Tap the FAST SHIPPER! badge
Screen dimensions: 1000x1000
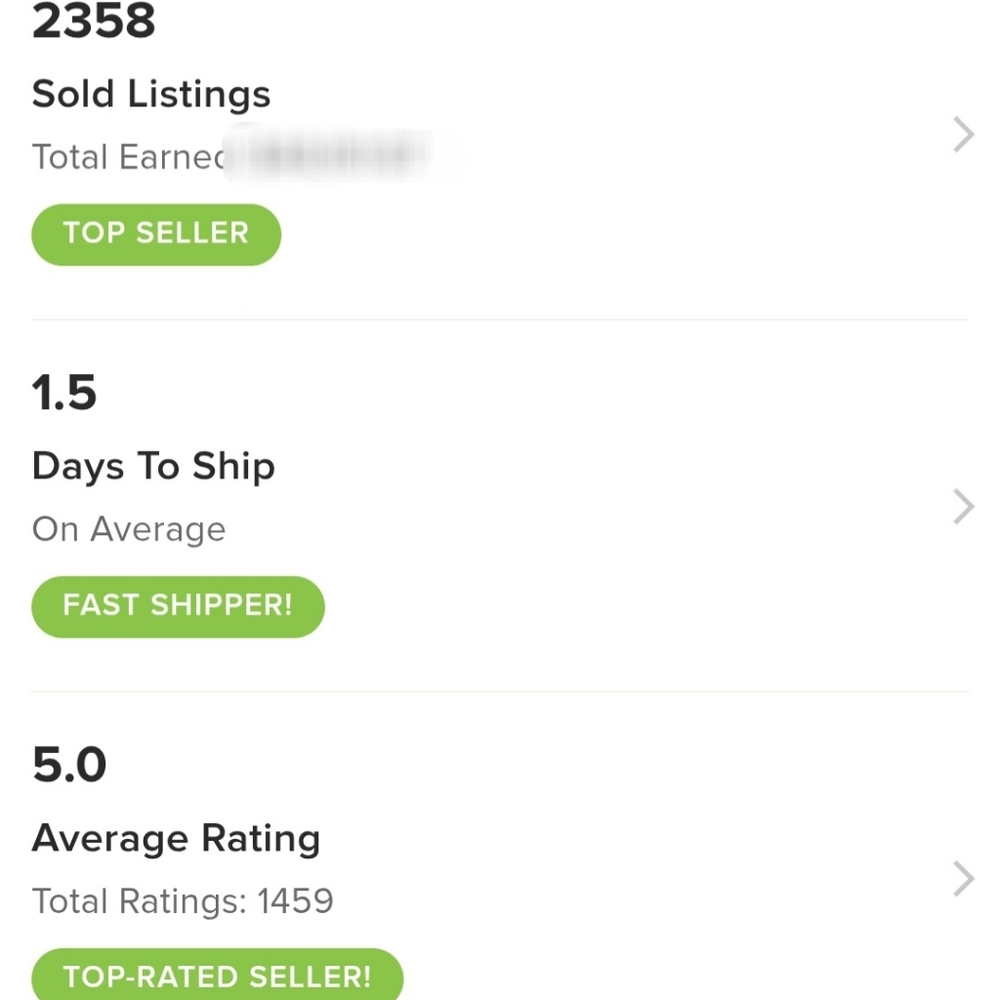(x=178, y=606)
